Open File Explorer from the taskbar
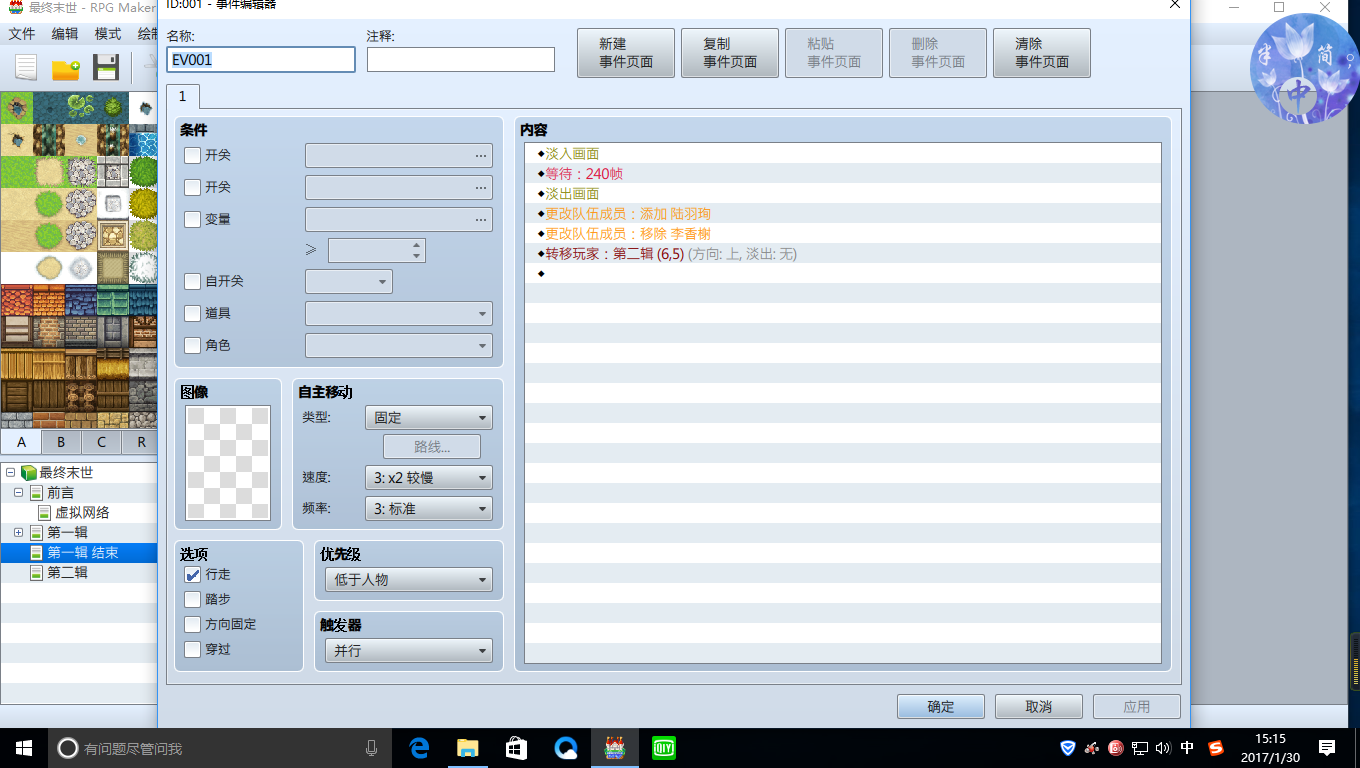This screenshot has width=1360, height=768. (x=468, y=747)
